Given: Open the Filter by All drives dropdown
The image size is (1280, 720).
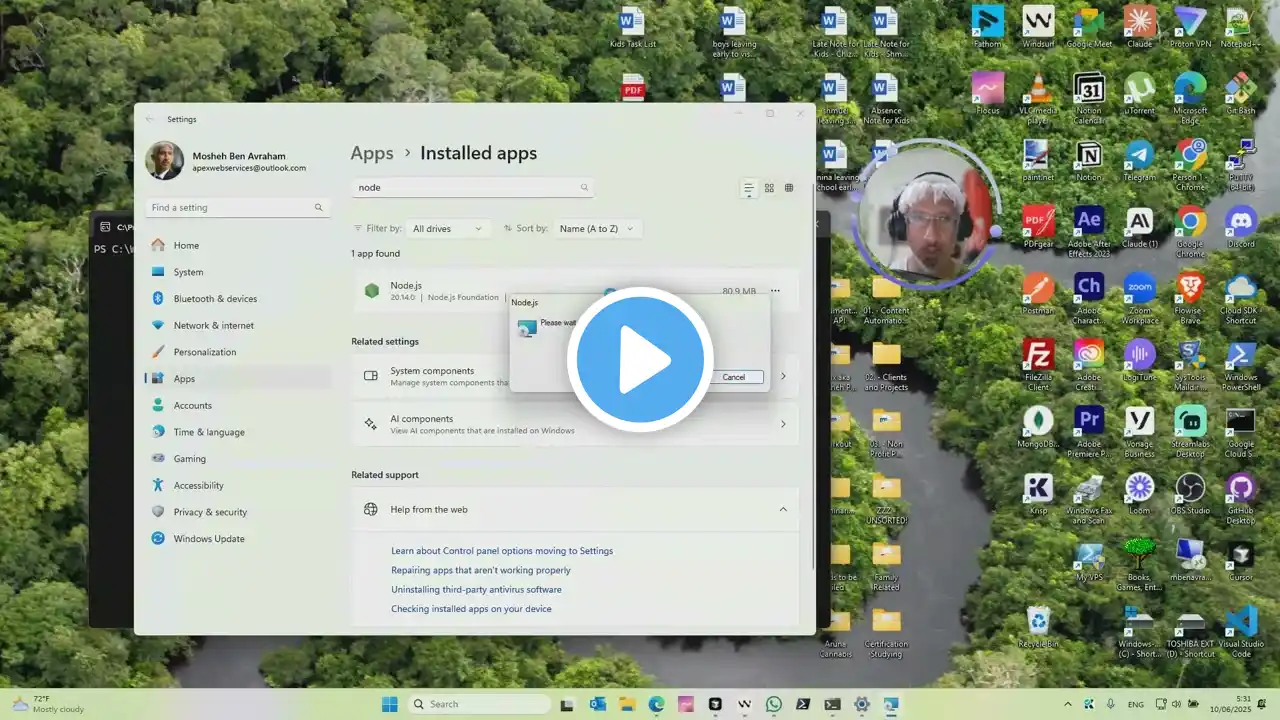Looking at the screenshot, I should [x=447, y=228].
